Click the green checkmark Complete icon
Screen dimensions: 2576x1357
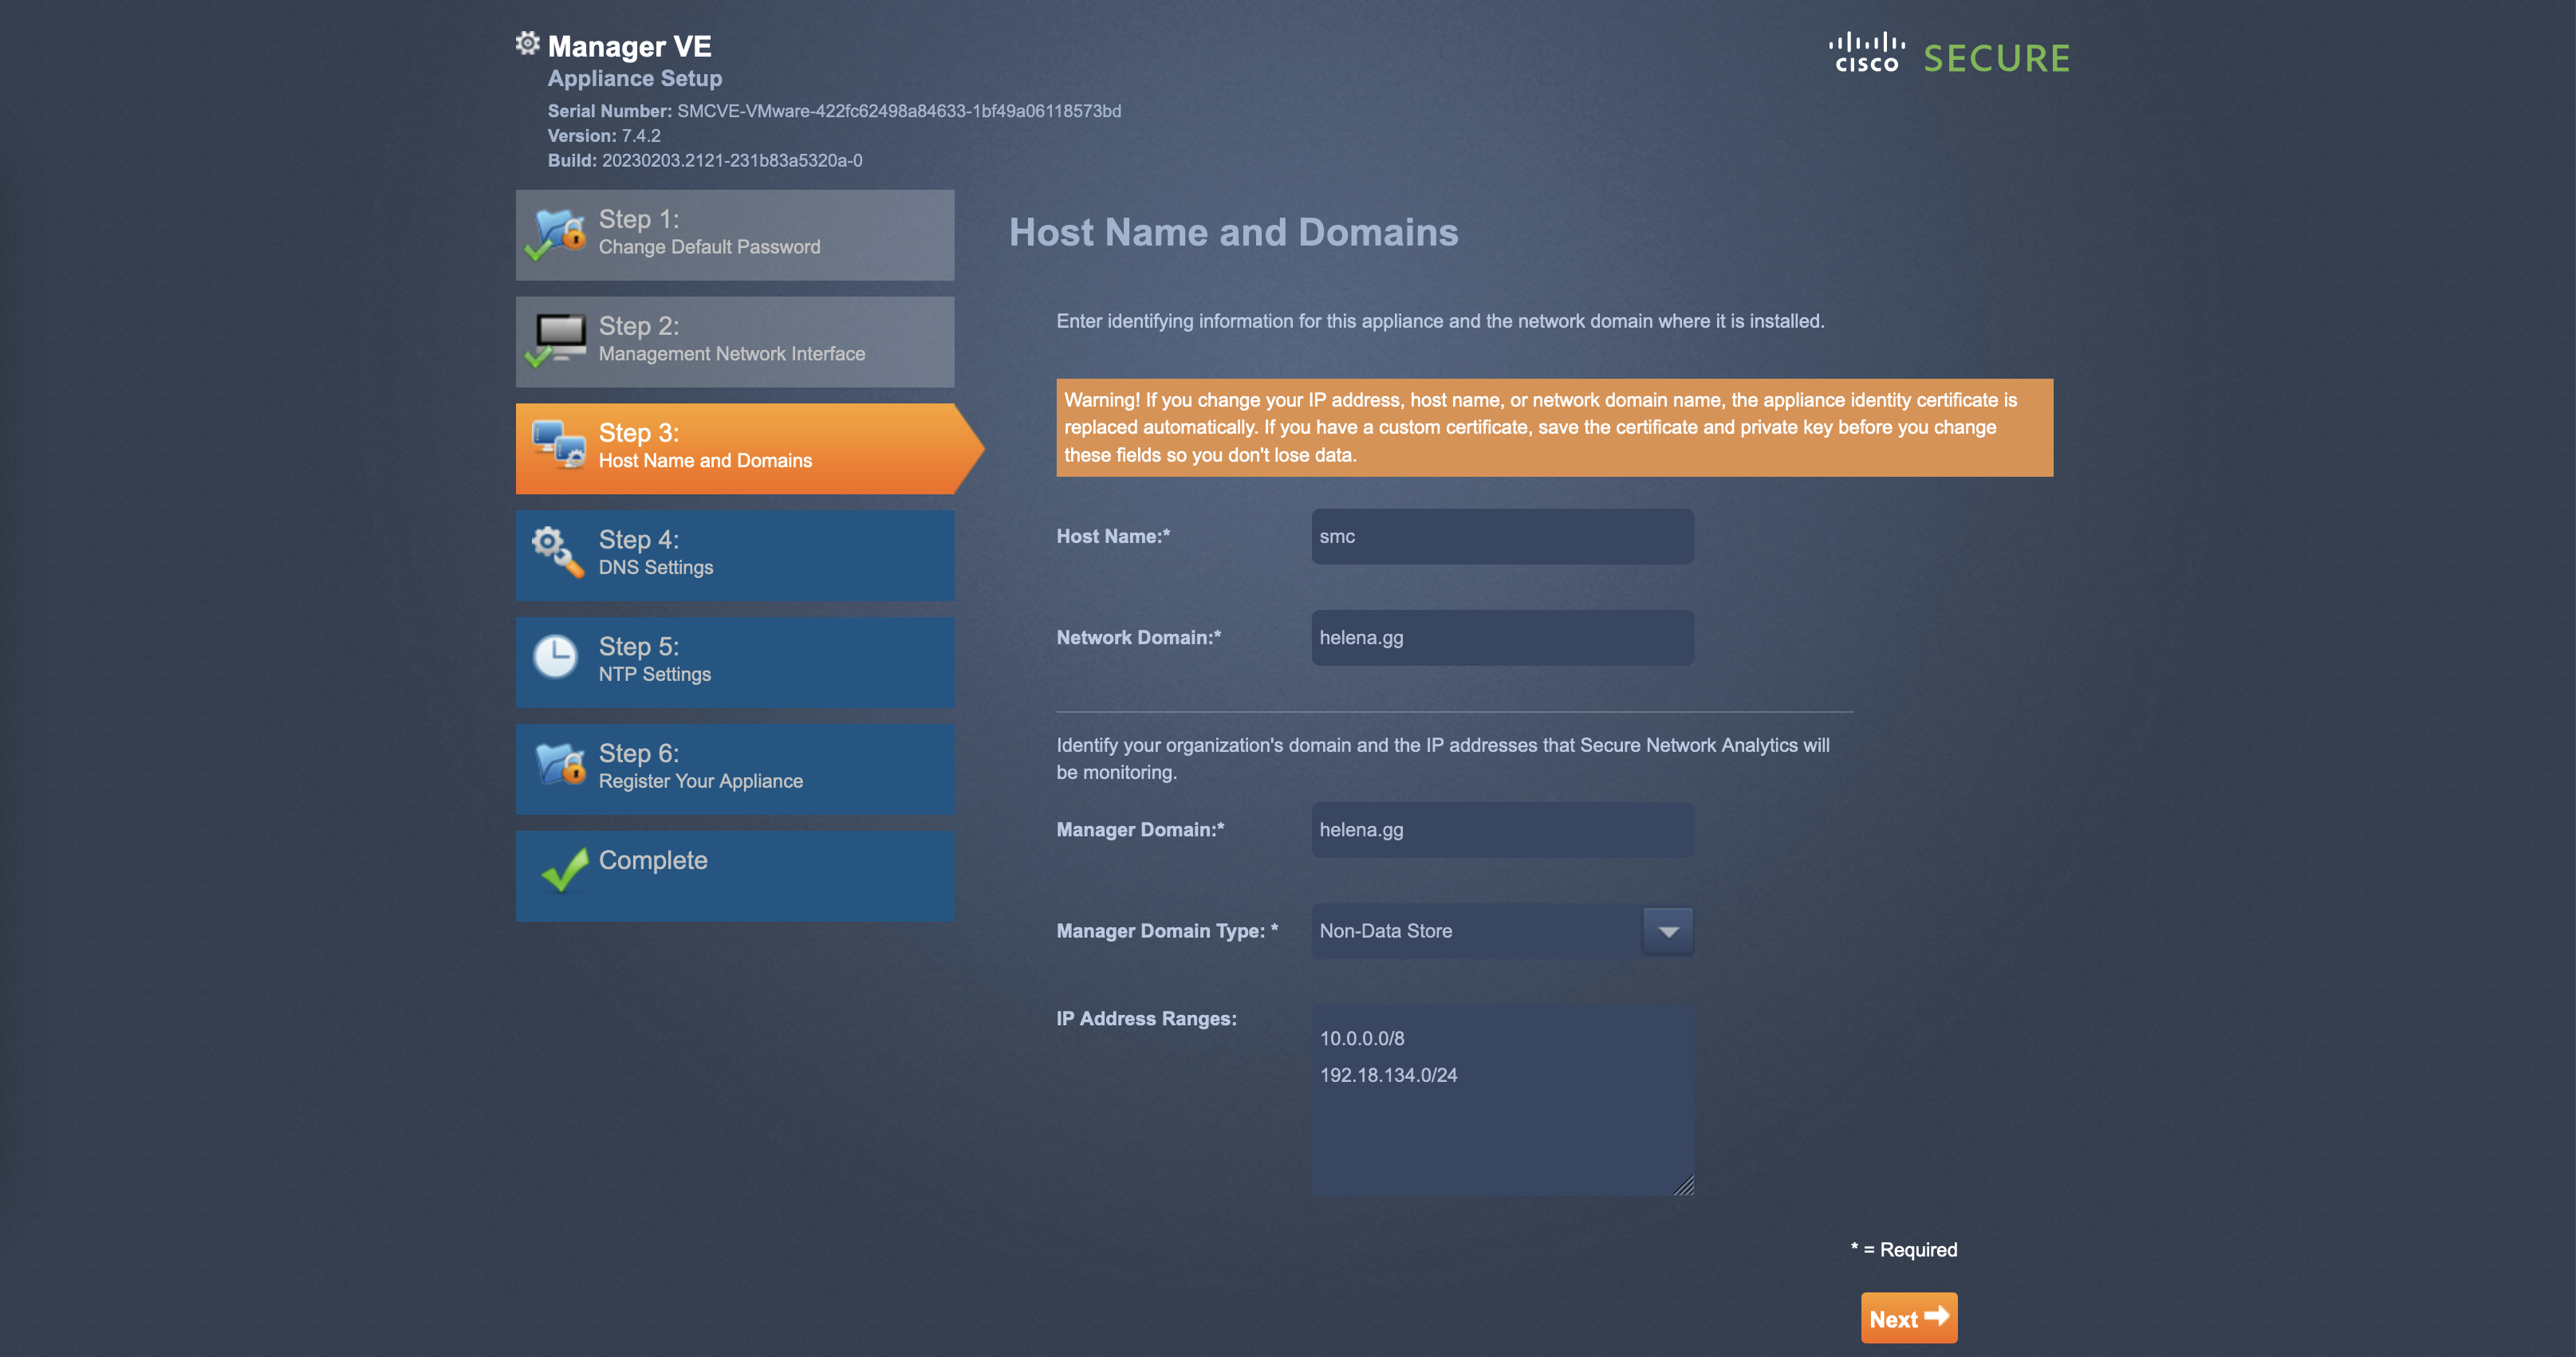pyautogui.click(x=563, y=869)
